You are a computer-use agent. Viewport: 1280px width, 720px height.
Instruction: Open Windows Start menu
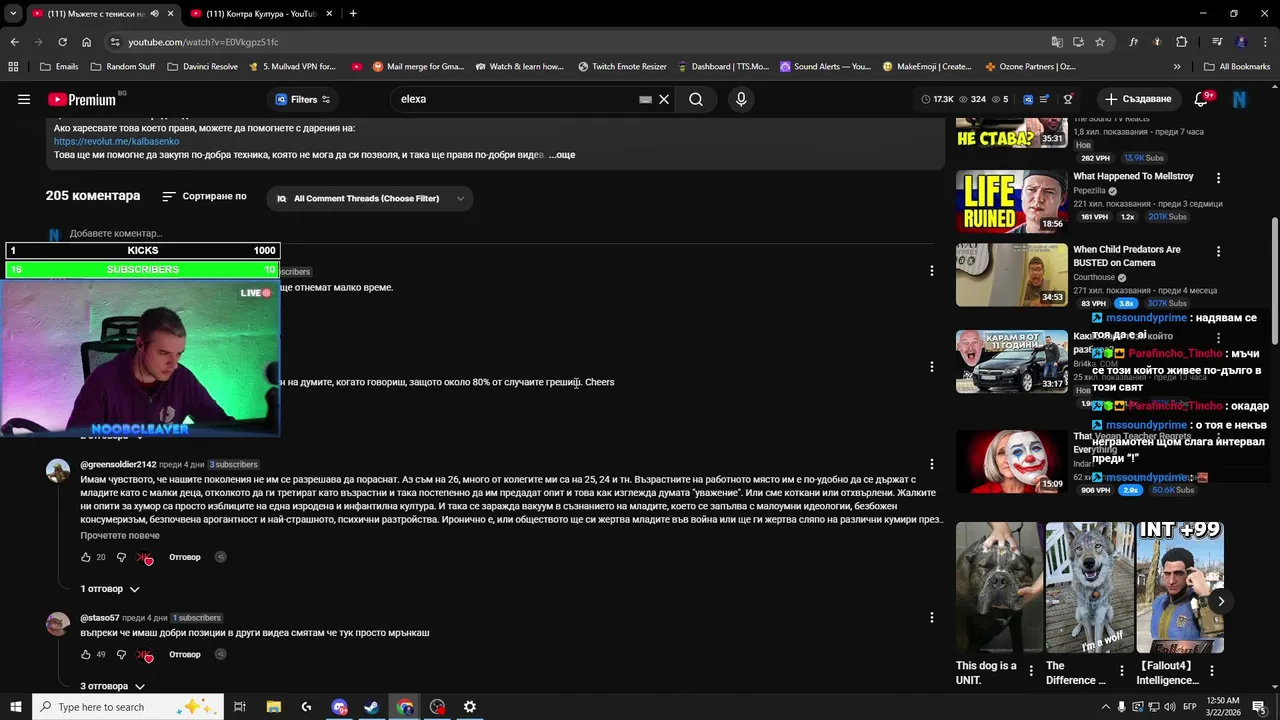[15, 707]
